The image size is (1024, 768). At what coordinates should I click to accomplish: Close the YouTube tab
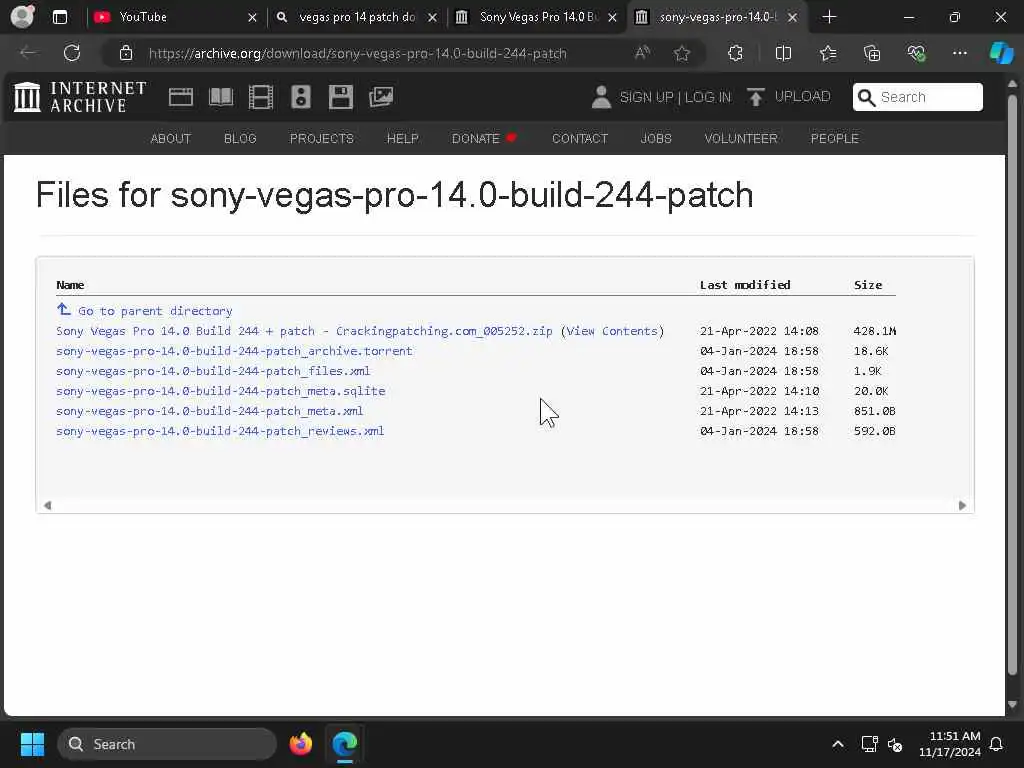[252, 18]
